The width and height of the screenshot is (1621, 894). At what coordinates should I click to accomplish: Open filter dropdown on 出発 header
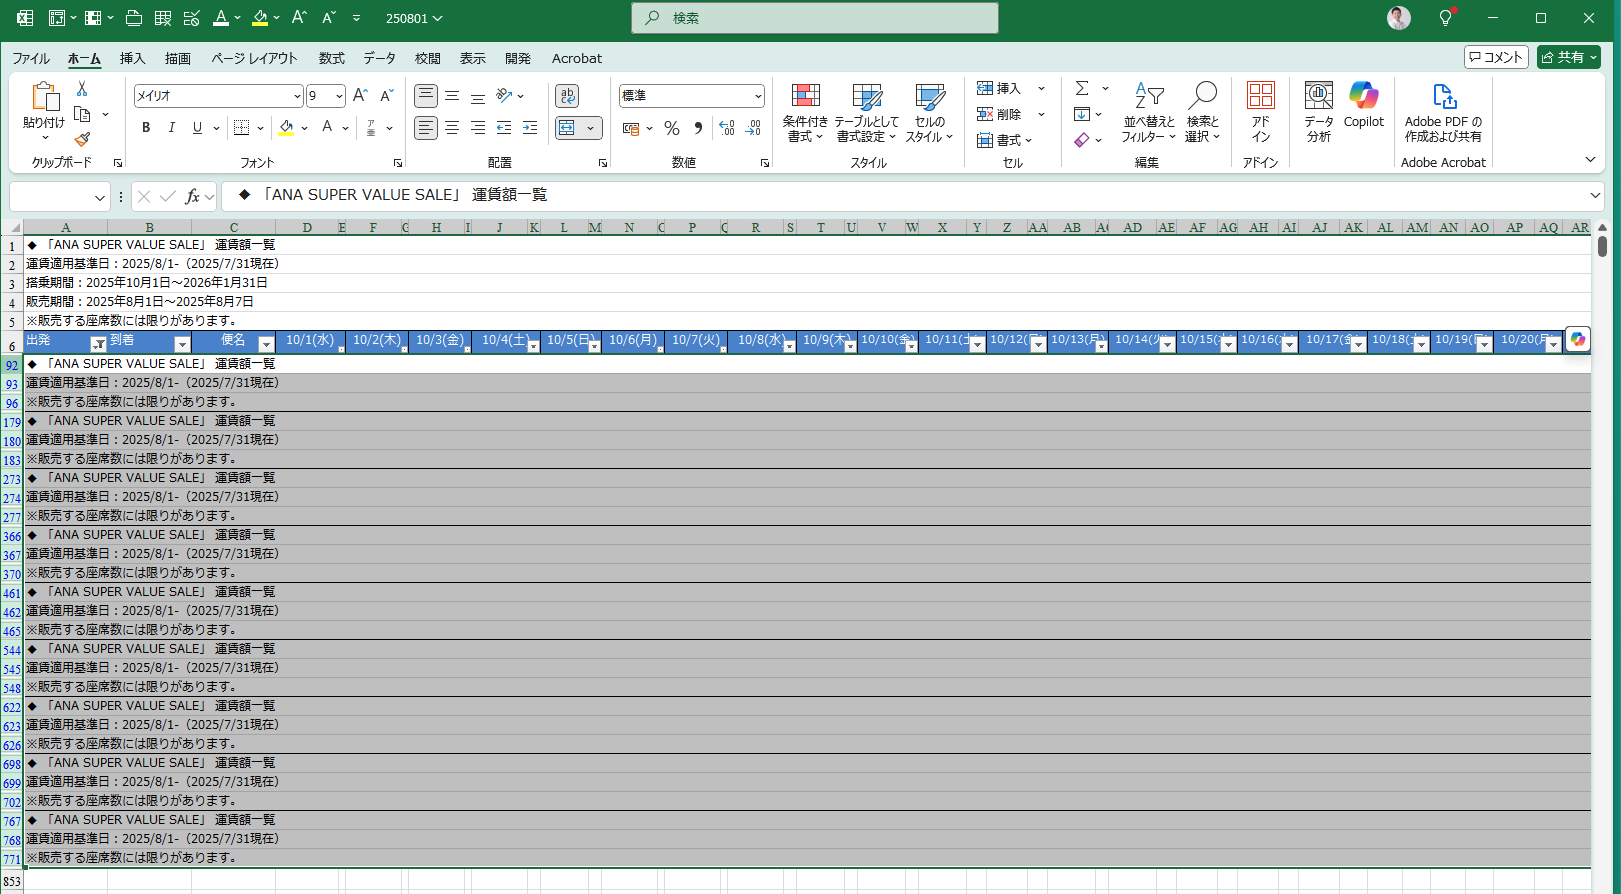[x=98, y=345]
